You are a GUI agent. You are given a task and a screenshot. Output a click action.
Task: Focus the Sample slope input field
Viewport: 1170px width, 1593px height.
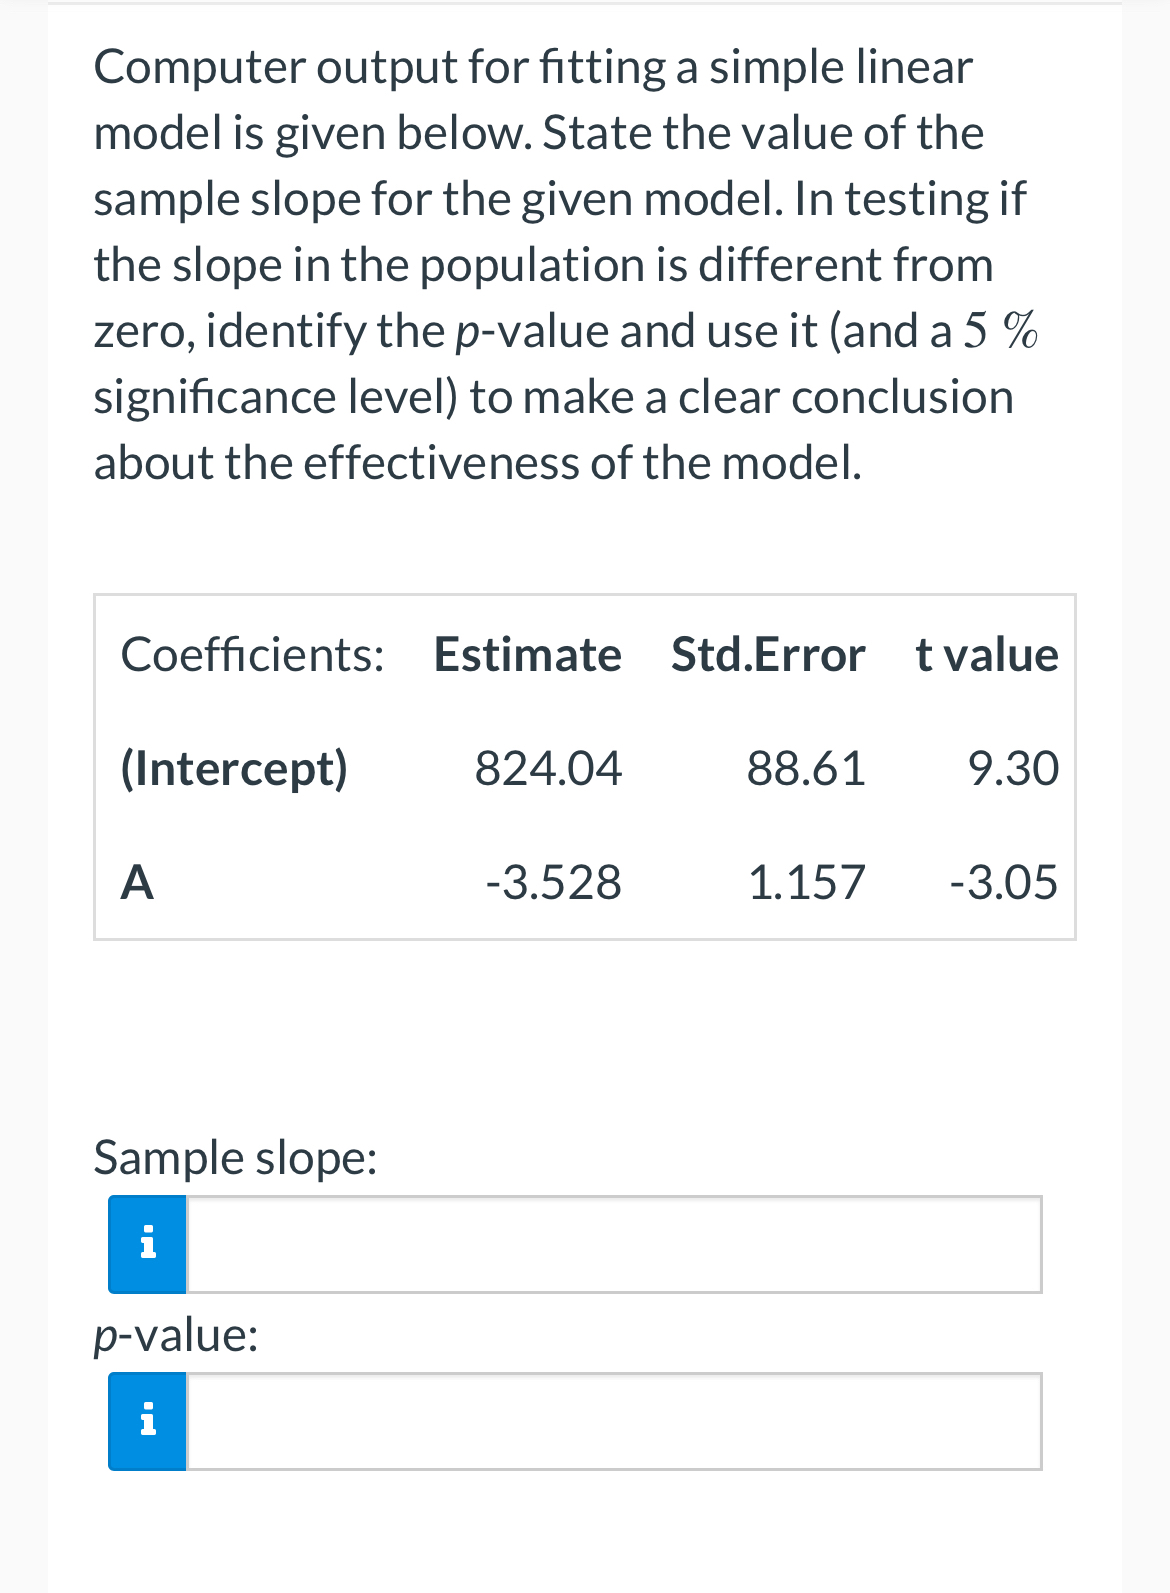[614, 1244]
